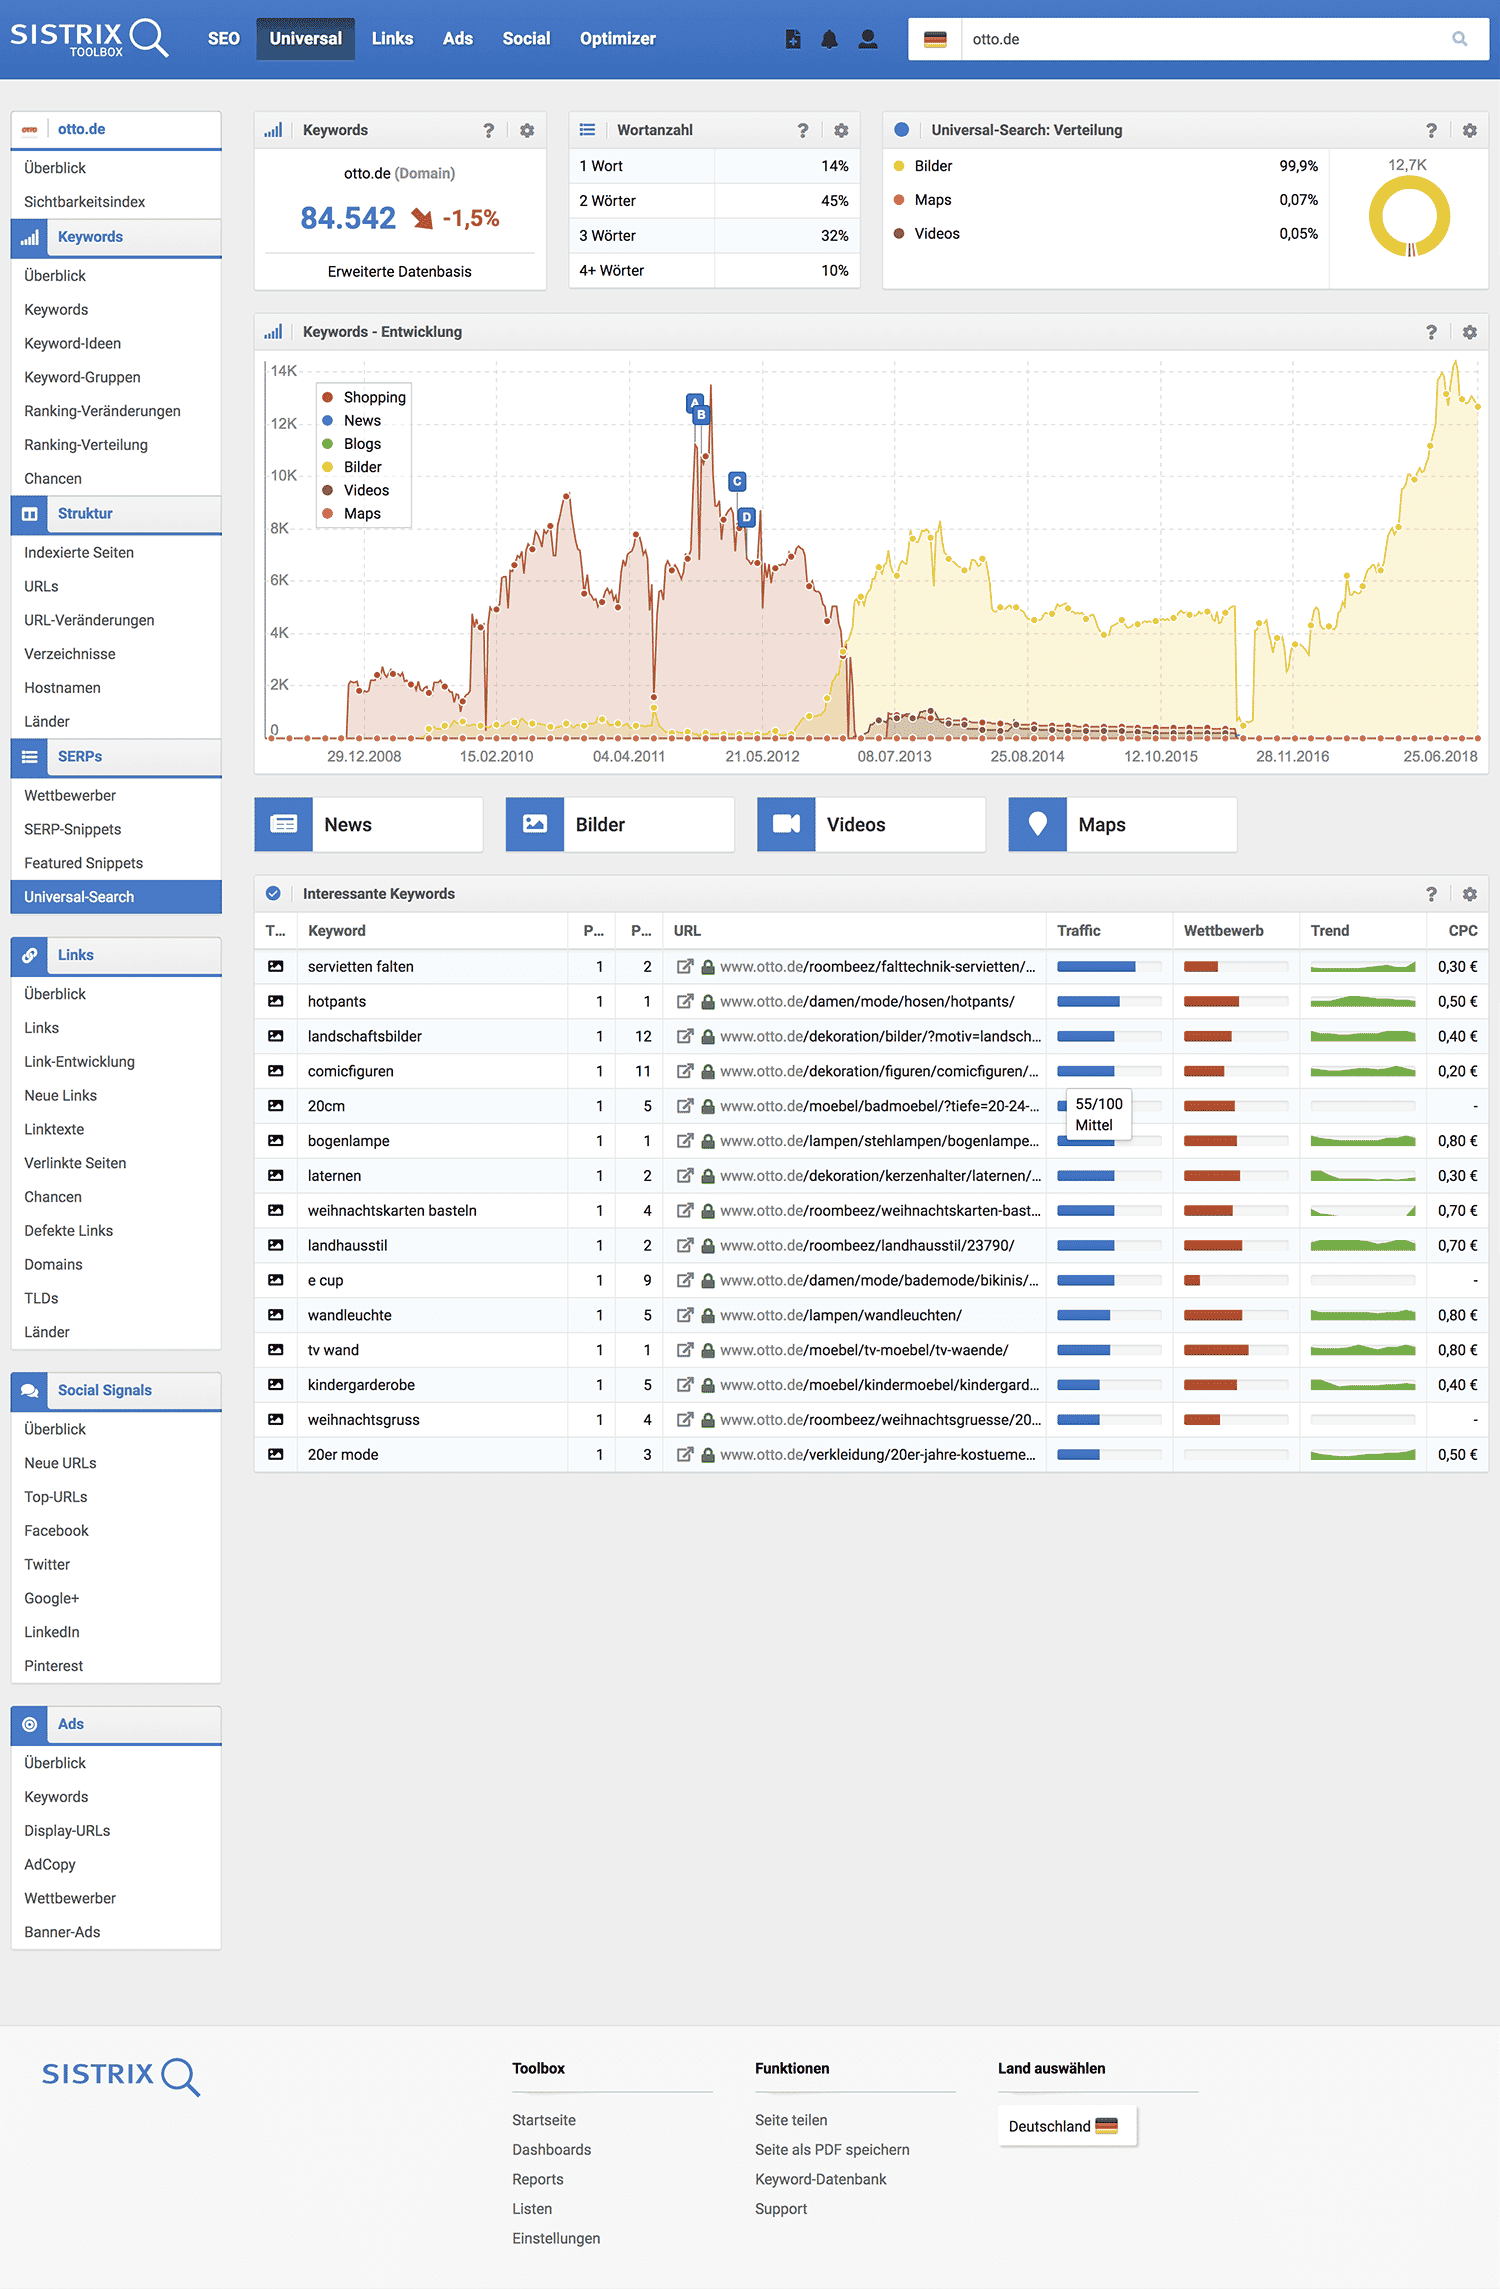Open the user account icon

[x=868, y=39]
